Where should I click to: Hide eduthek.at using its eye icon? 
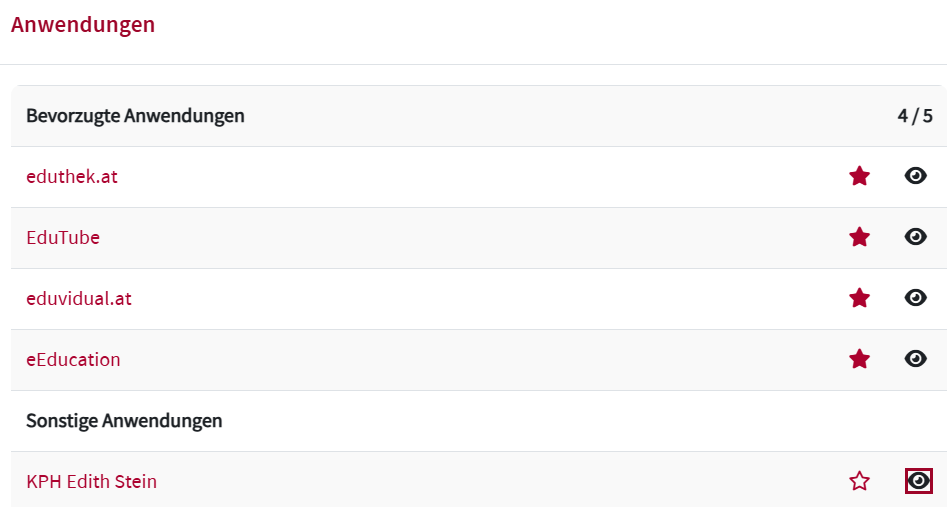[x=916, y=177]
